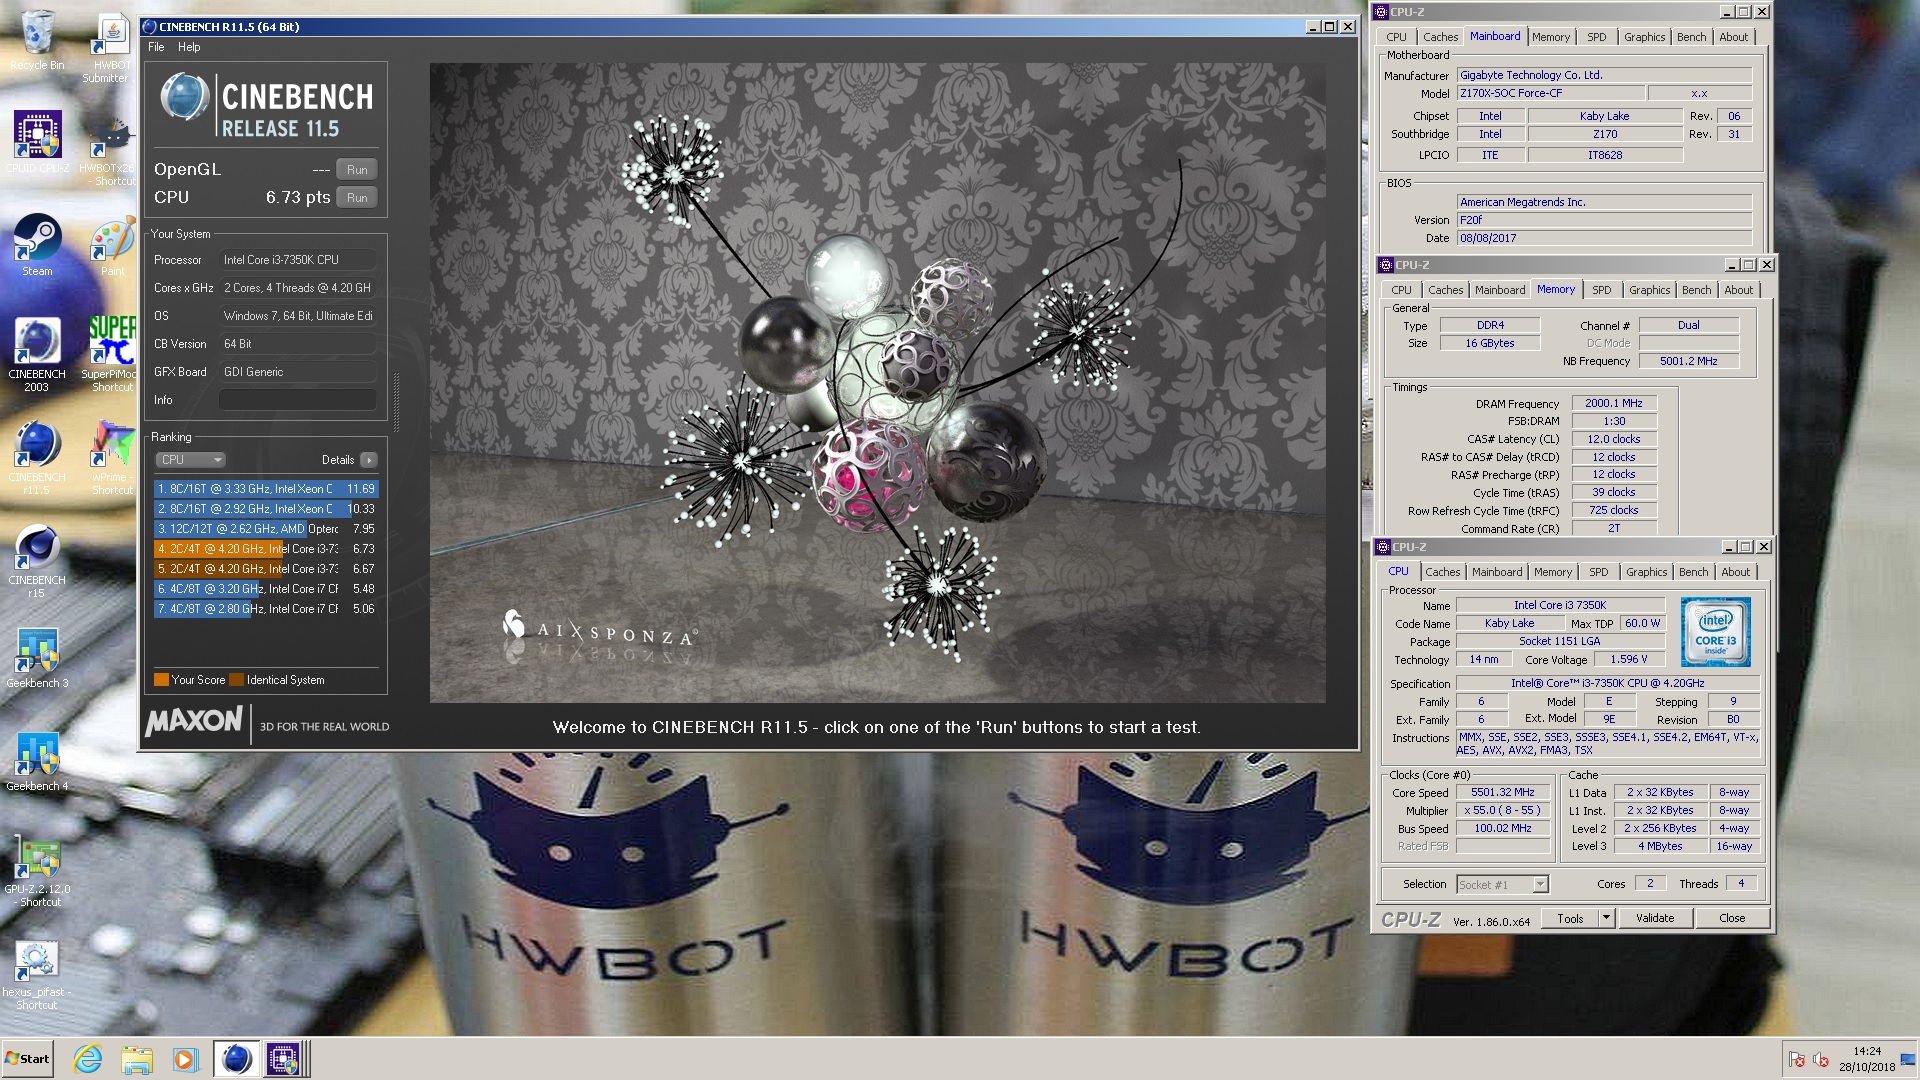The height and width of the screenshot is (1080, 1920).
Task: Select ranking row 1 with score 11.69
Action: pyautogui.click(x=266, y=489)
